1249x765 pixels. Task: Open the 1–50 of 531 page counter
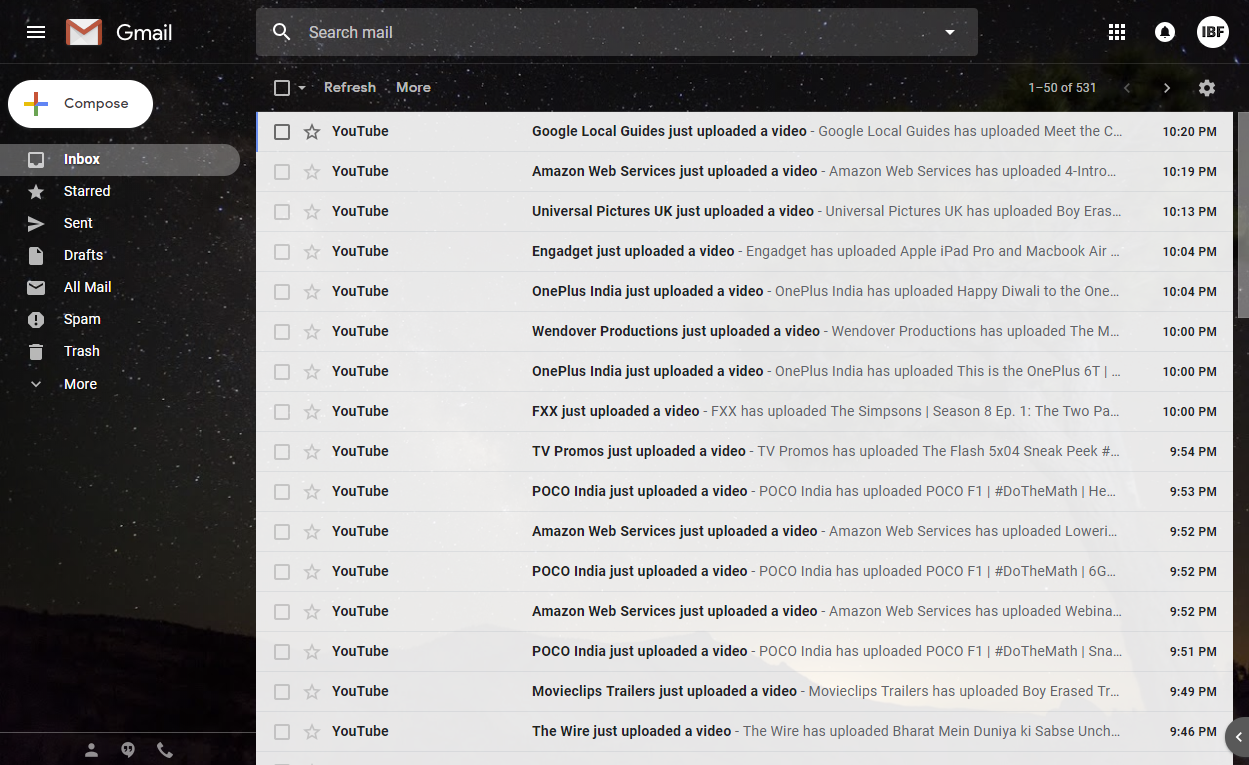[1062, 88]
